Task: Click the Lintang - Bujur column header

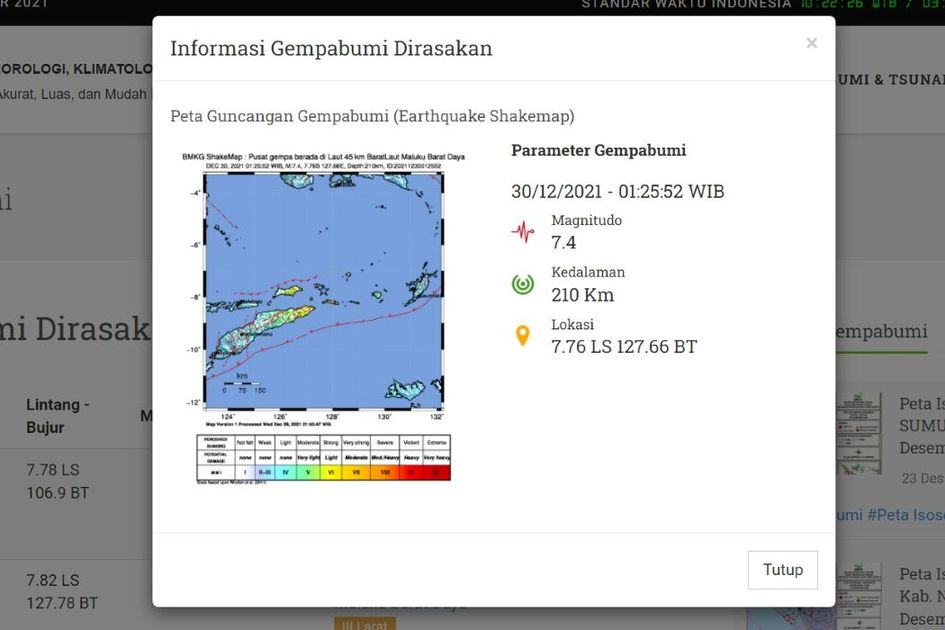Action: 58,416
